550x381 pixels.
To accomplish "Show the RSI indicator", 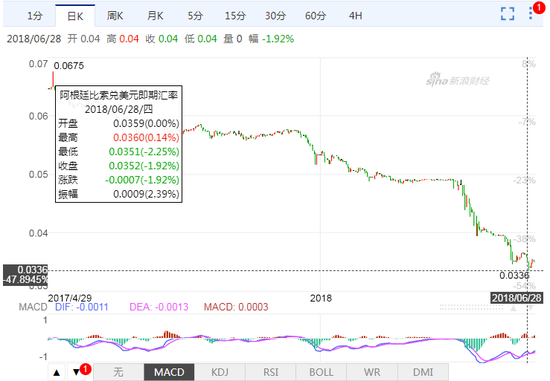I will (x=270, y=372).
